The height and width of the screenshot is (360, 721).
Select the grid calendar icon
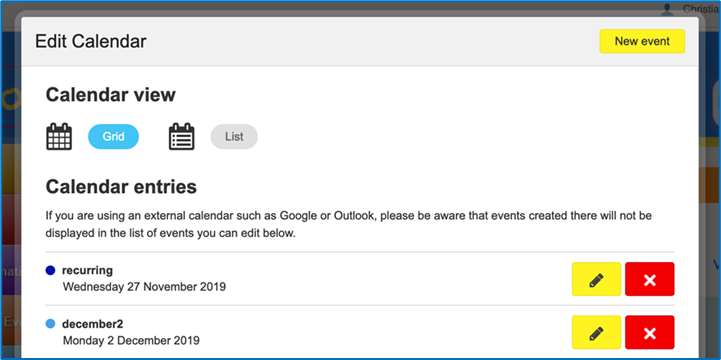(x=59, y=137)
